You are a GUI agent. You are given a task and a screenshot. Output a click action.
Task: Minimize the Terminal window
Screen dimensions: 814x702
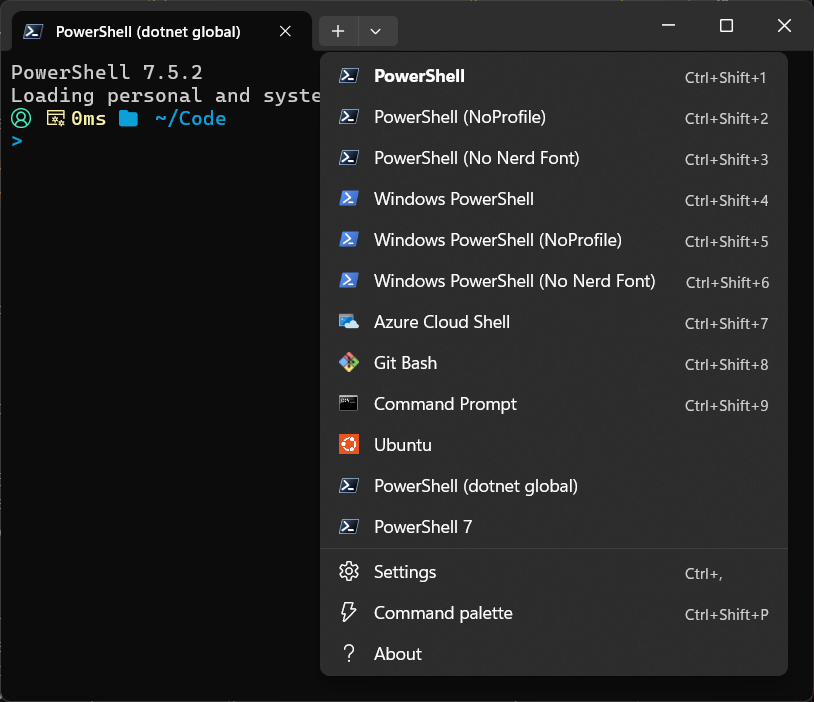coord(668,25)
